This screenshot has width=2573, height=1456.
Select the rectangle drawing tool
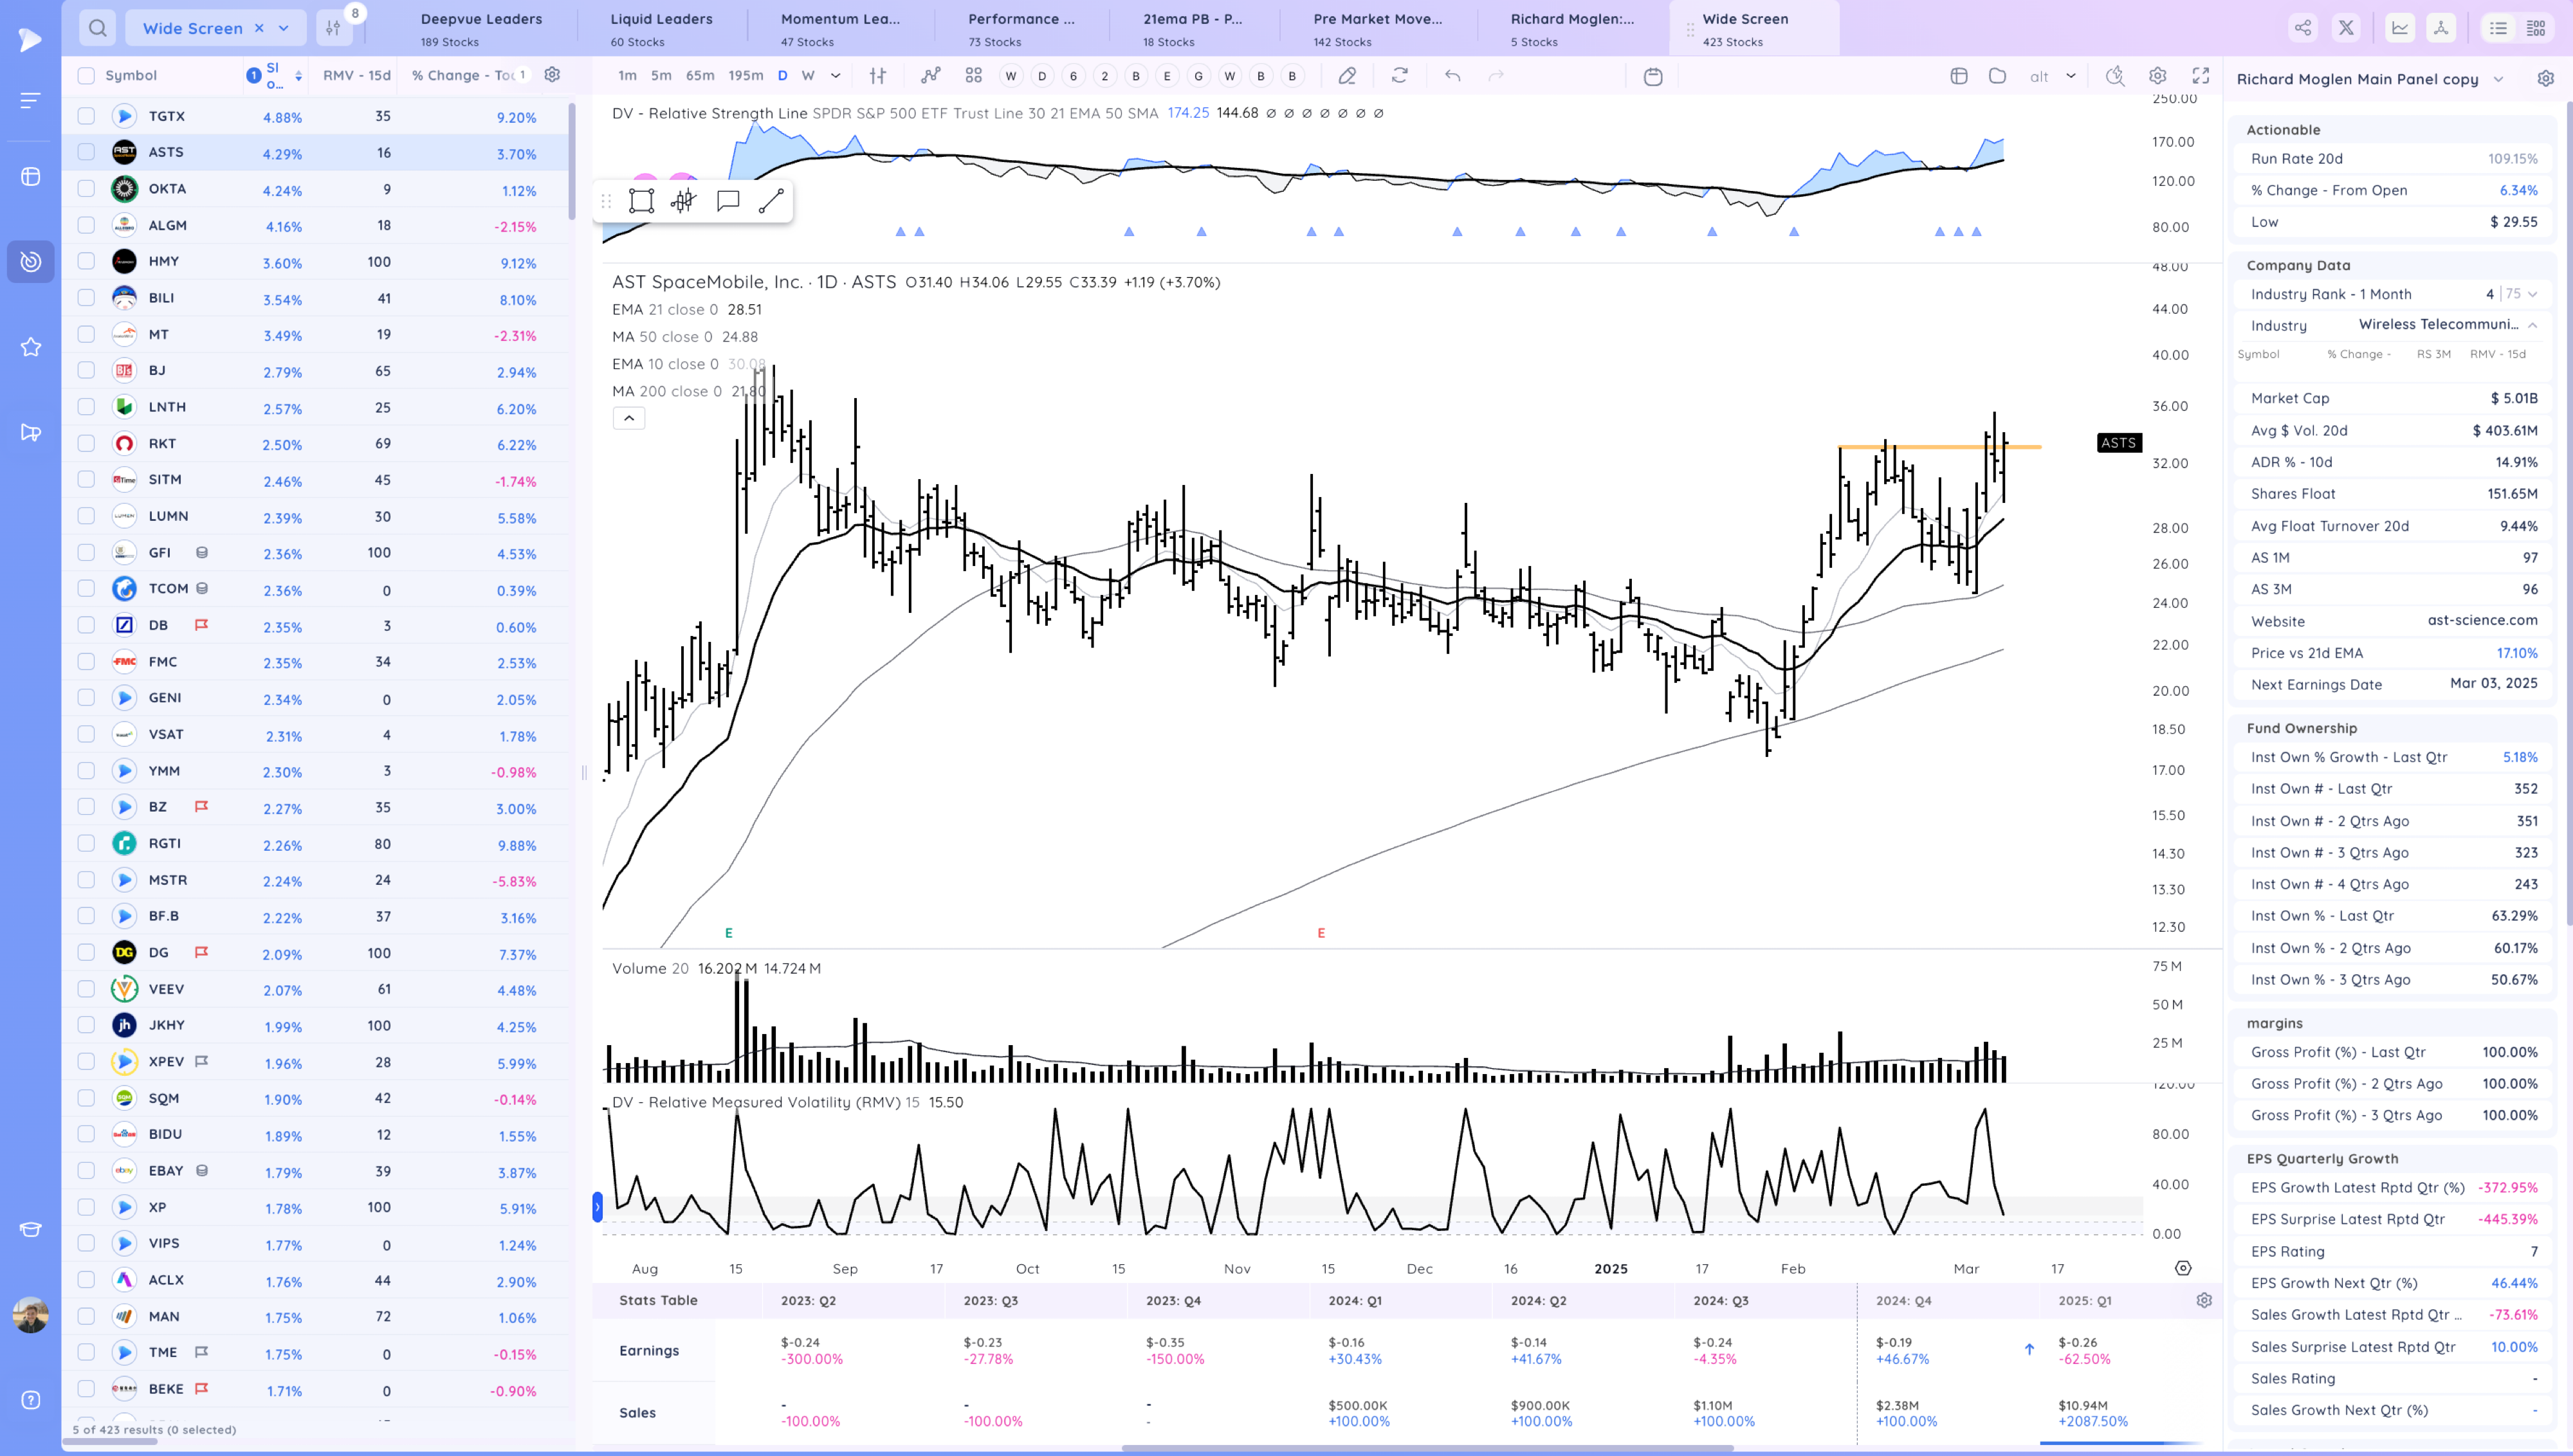(641, 201)
